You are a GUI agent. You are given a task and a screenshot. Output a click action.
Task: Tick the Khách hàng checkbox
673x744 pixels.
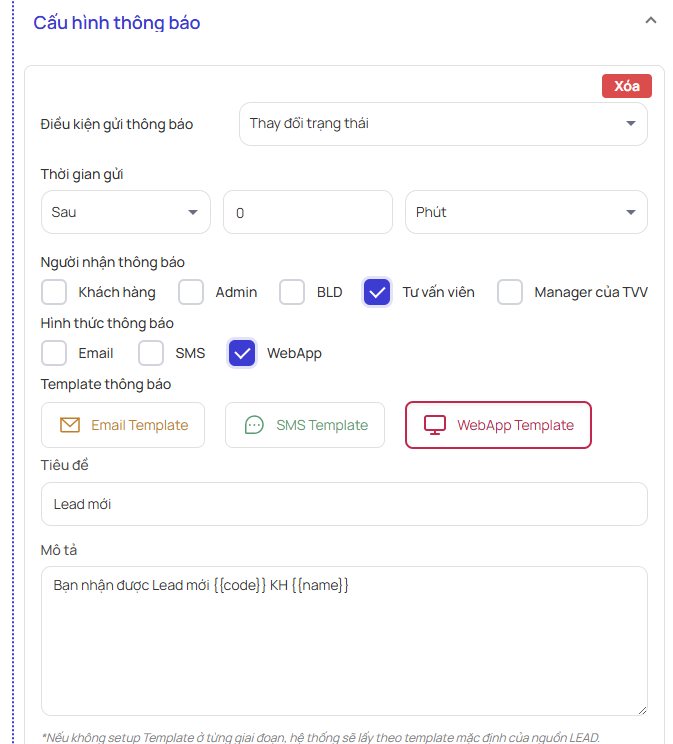tap(54, 292)
